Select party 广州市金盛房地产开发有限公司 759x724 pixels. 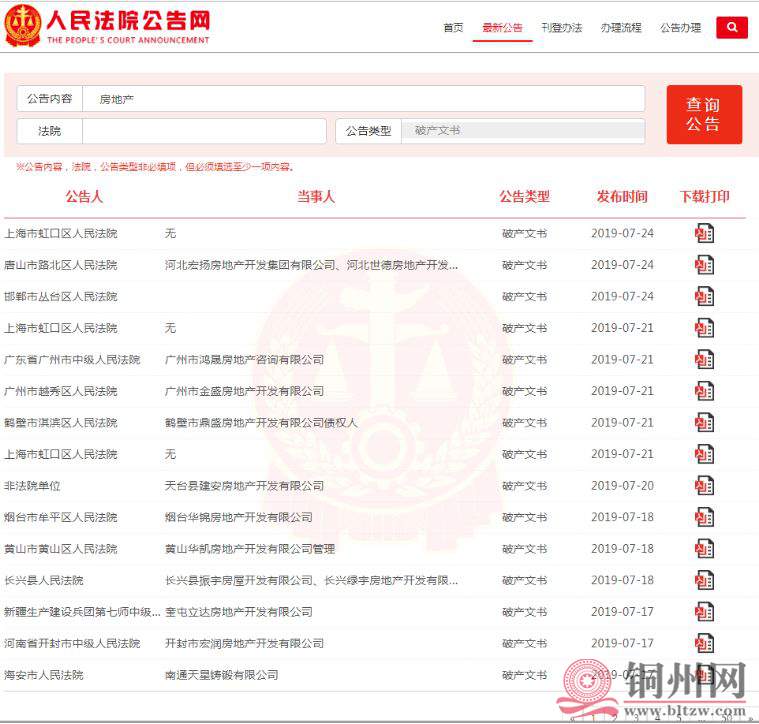tap(244, 391)
